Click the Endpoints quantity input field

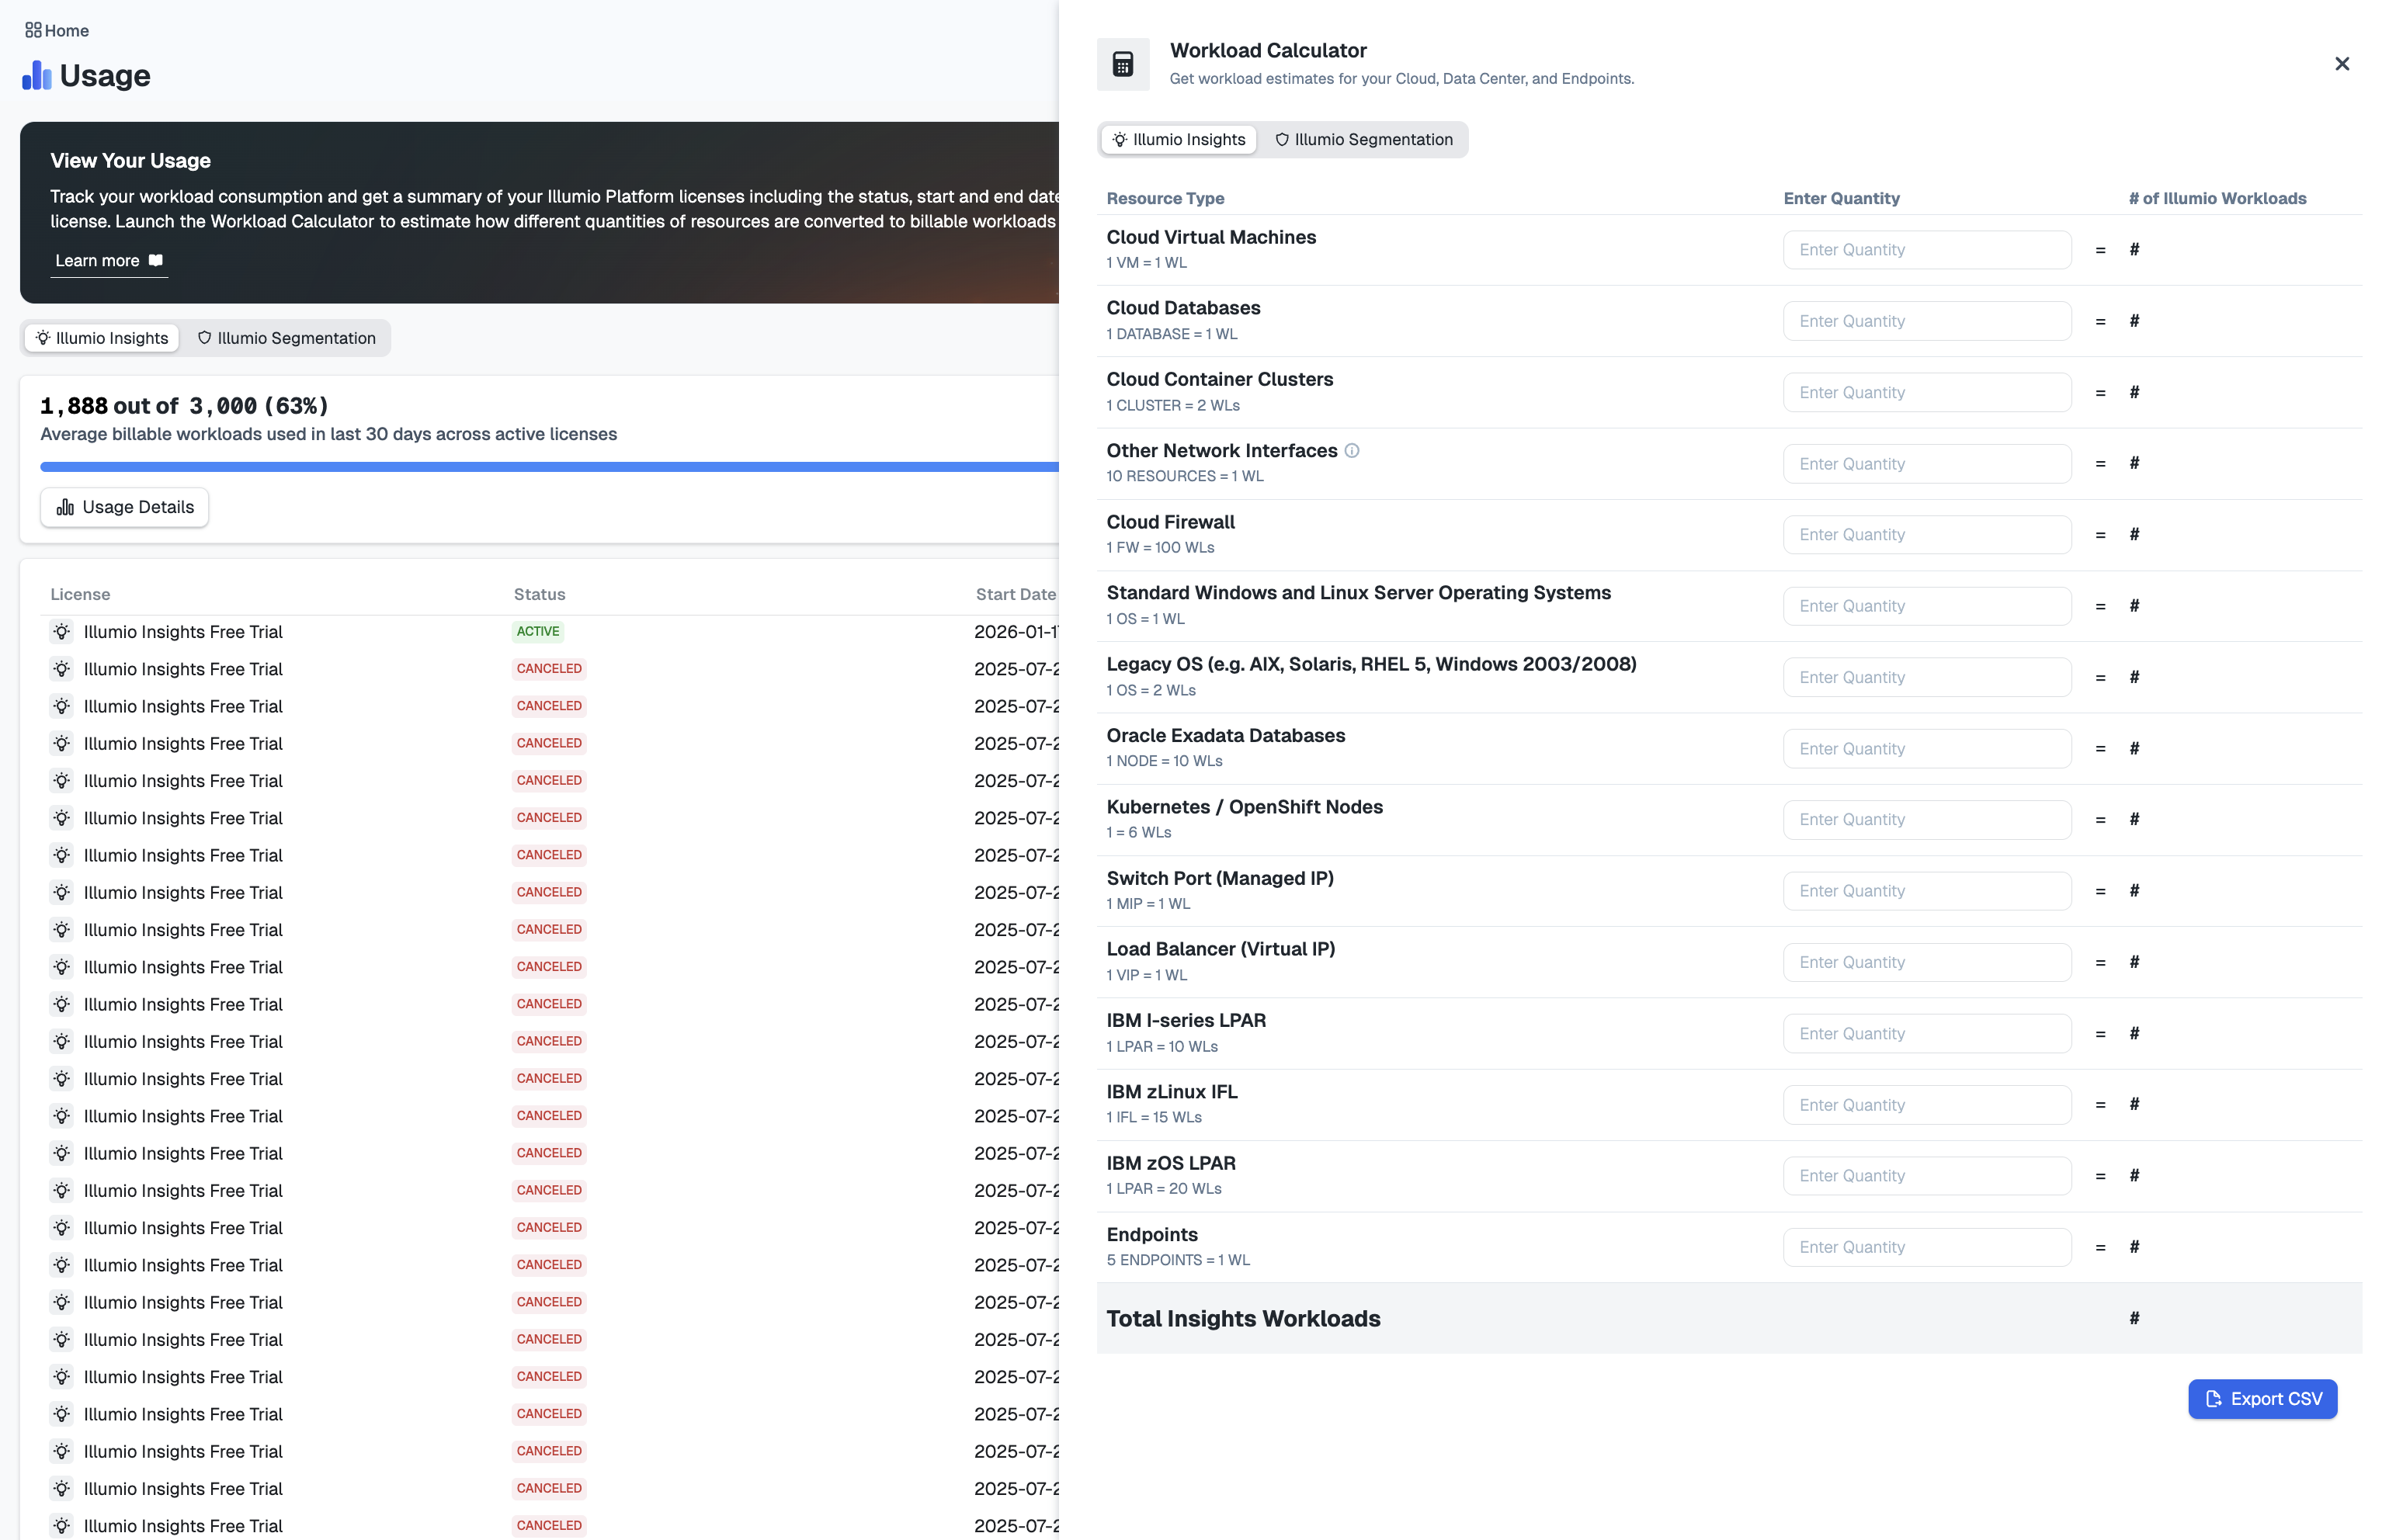click(x=1926, y=1247)
